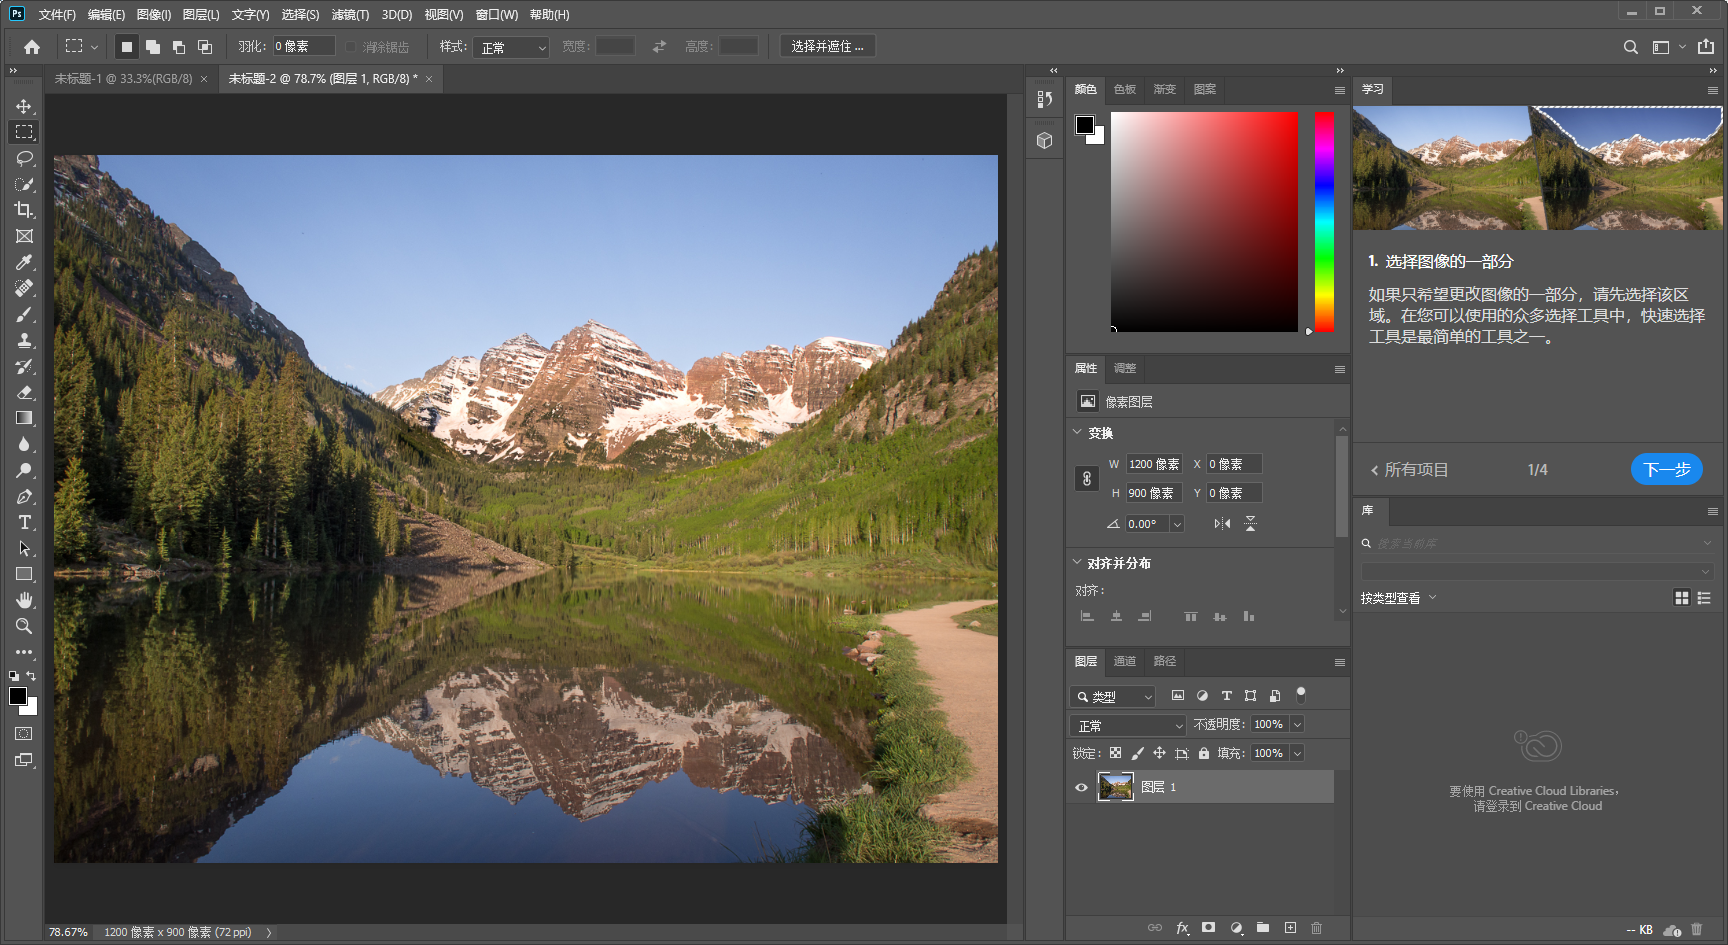Screen dimensions: 1728x945
Task: Select the Lasso tool
Action: (25, 158)
